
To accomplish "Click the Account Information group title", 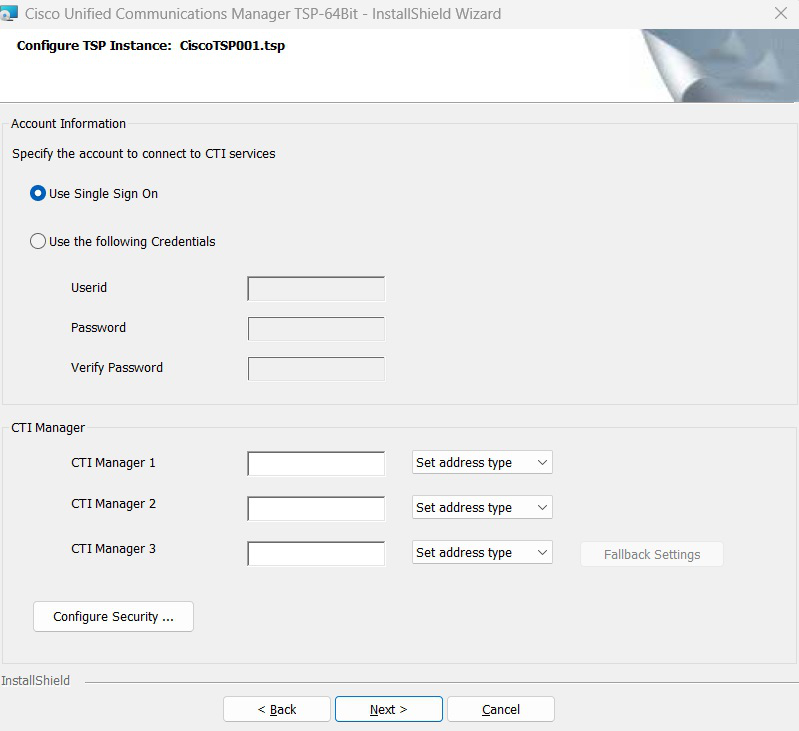I will point(68,124).
